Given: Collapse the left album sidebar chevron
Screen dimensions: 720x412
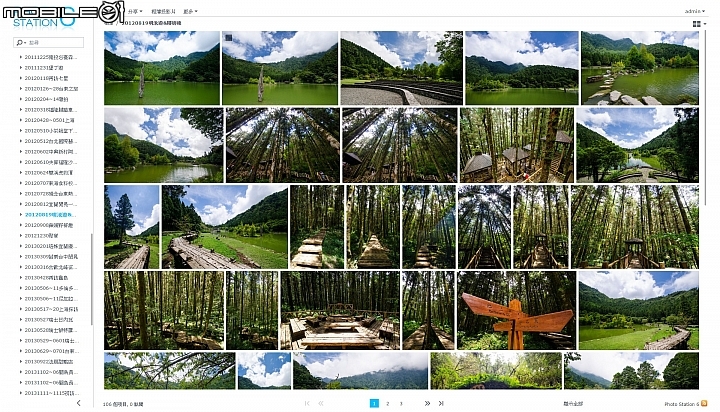Looking at the screenshot, I should pyautogui.click(x=79, y=403).
